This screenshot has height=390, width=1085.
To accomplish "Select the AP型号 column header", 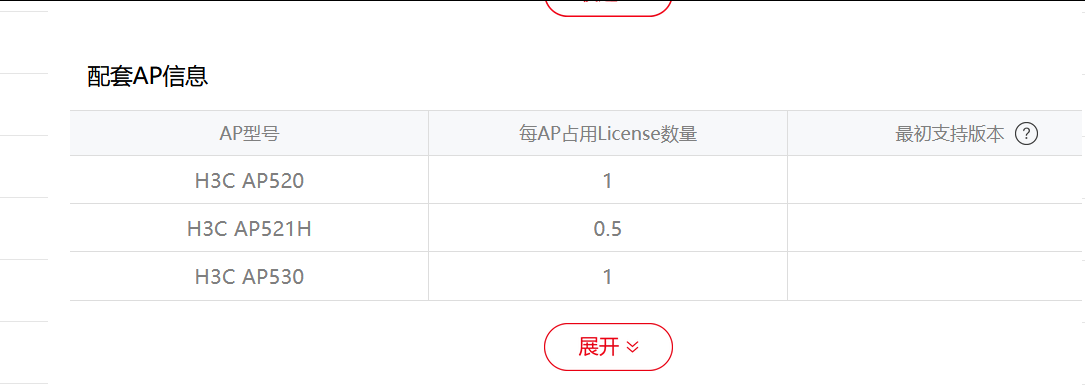I will [x=249, y=133].
